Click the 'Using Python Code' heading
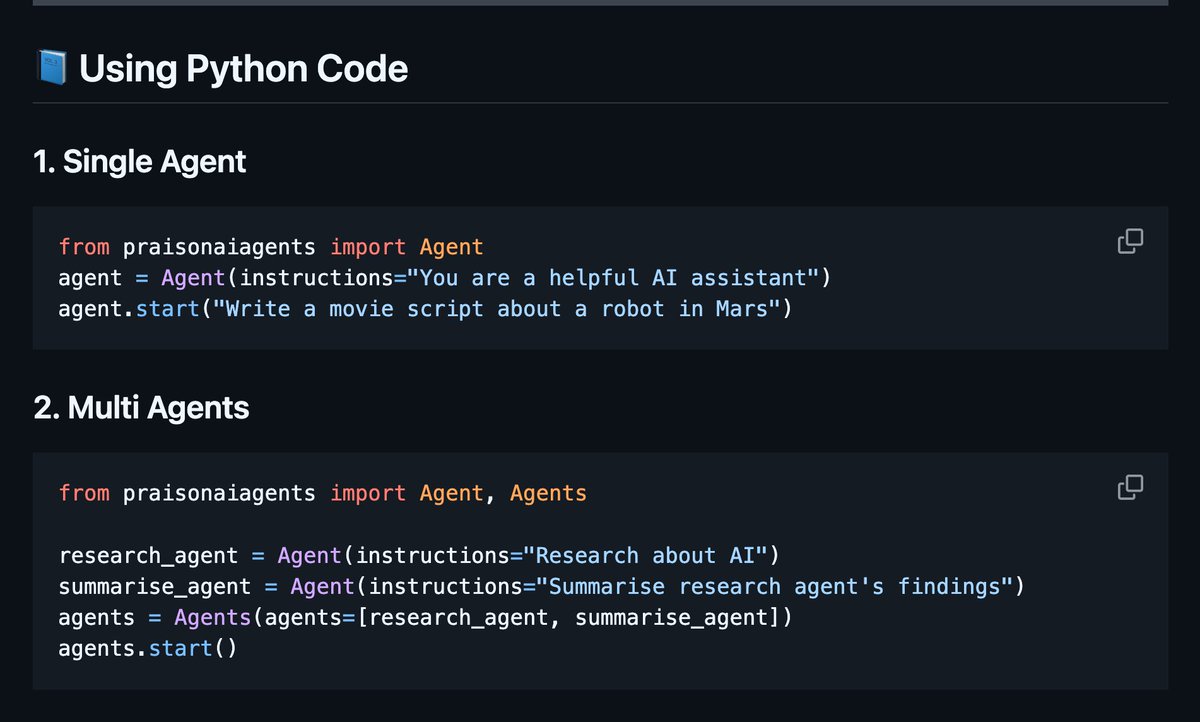1200x722 pixels. 243,69
